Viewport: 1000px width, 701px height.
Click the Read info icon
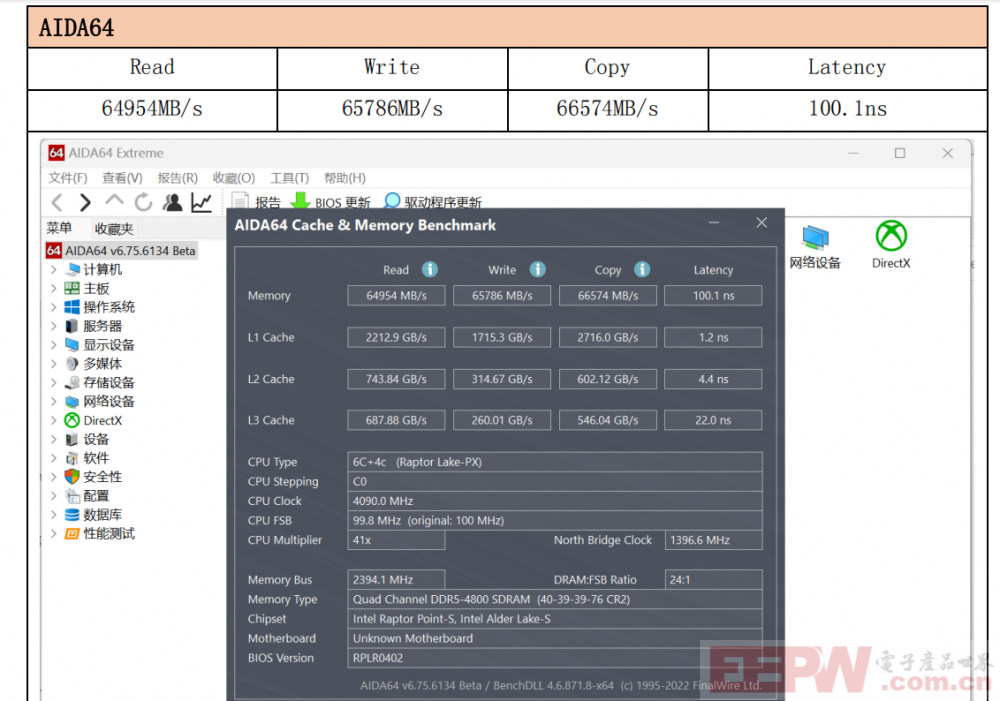[x=430, y=269]
